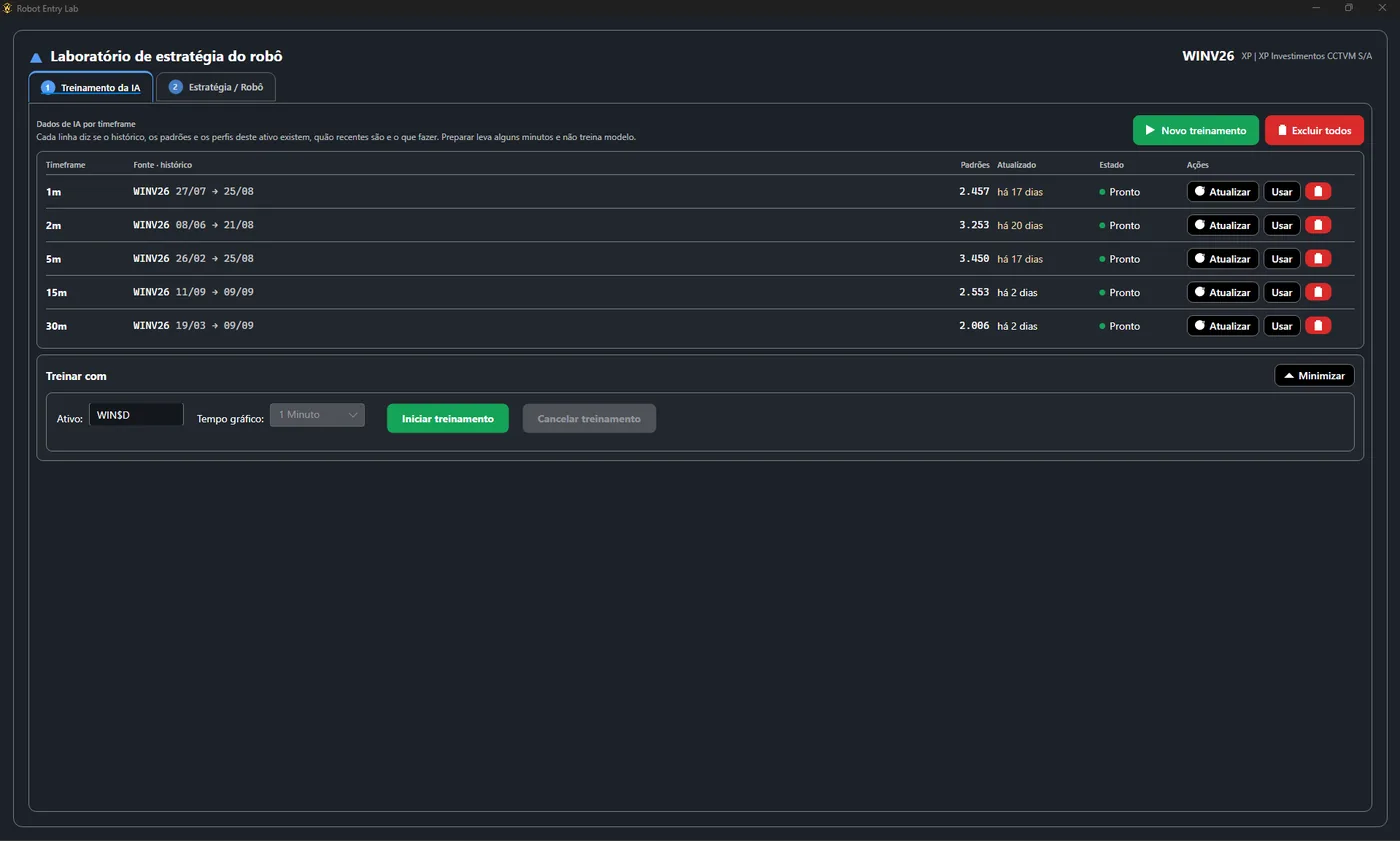Use the 2m timeframe data
The image size is (1400, 841).
[x=1282, y=225]
